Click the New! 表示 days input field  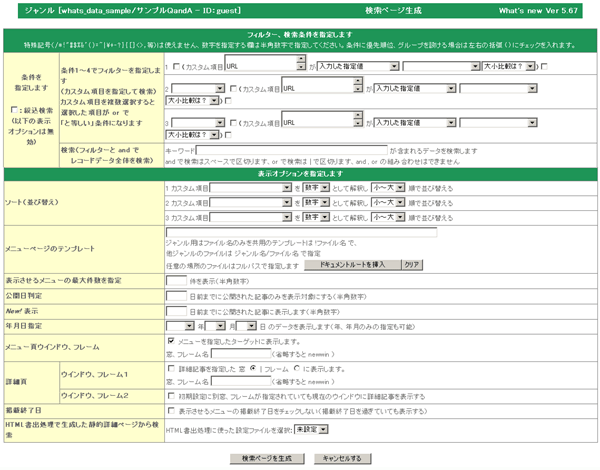(176, 312)
